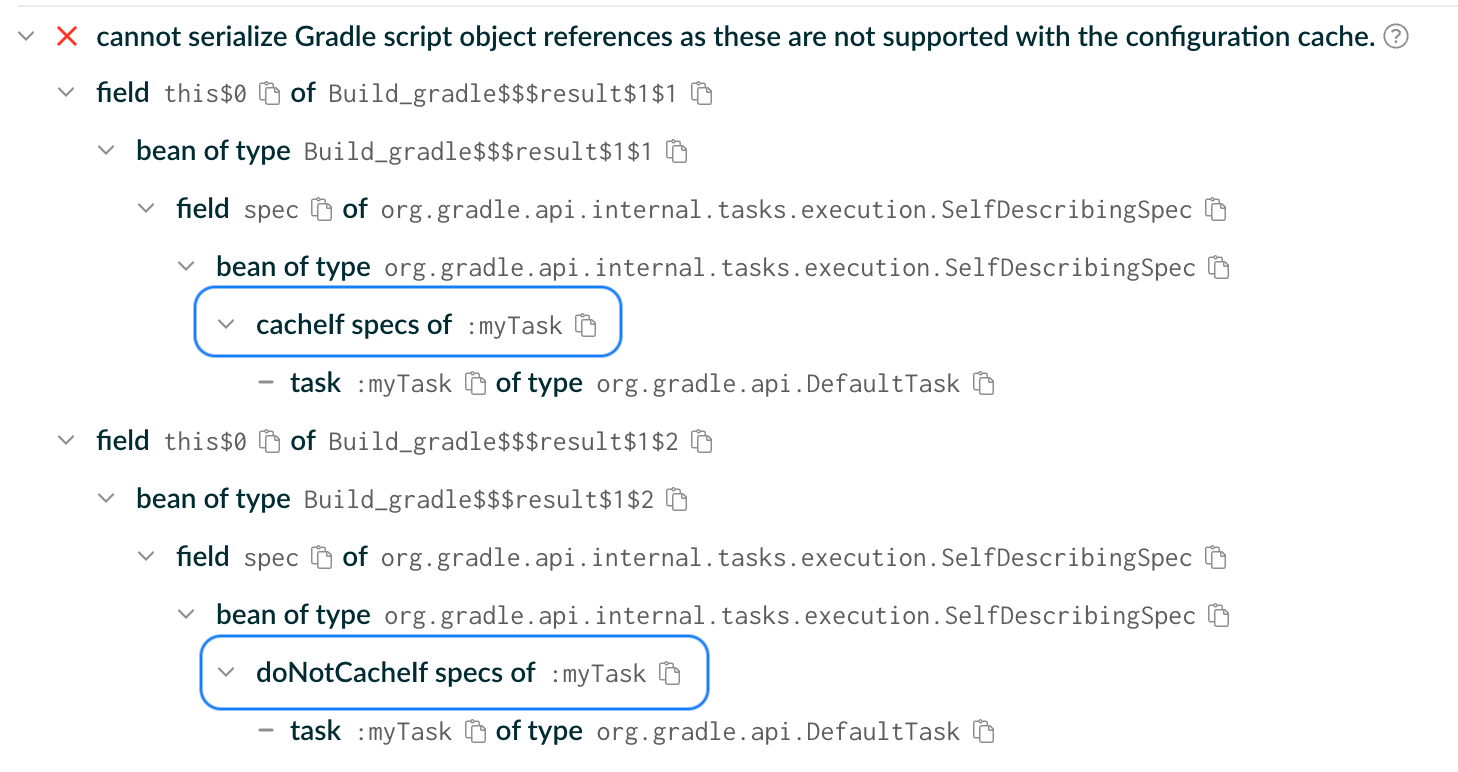The image size is (1458, 772).
Task: Collapse the bean of type Build_gradle$$$result$1$2 node
Action: pyautogui.click(x=106, y=498)
